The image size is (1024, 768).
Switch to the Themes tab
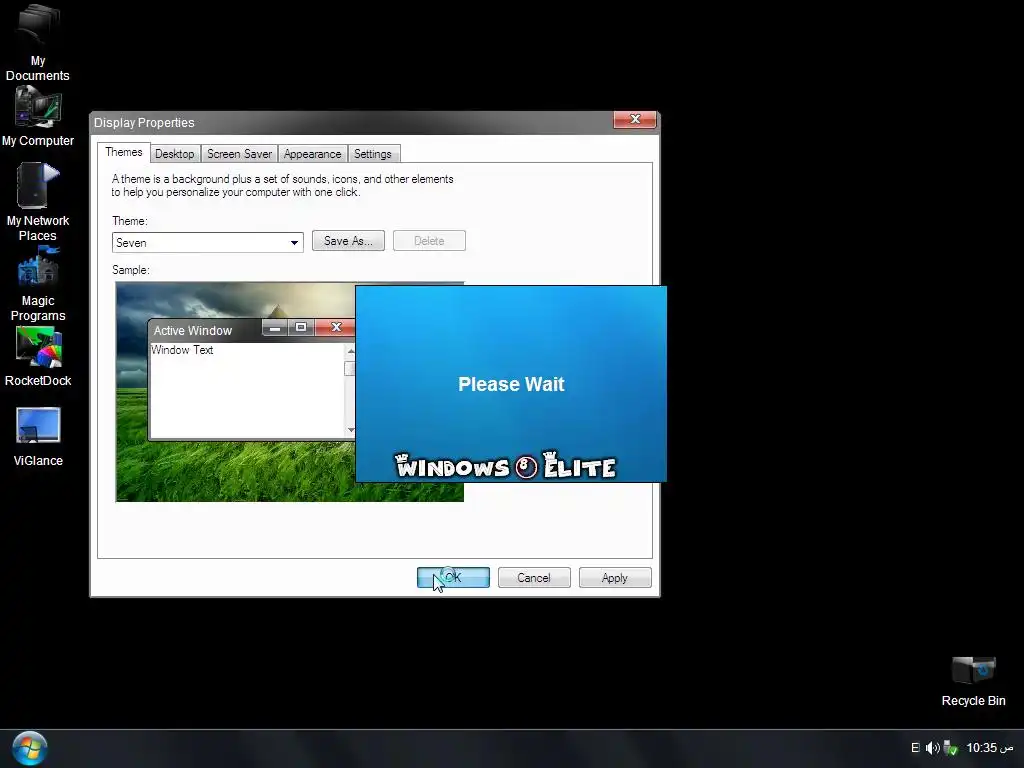point(123,152)
